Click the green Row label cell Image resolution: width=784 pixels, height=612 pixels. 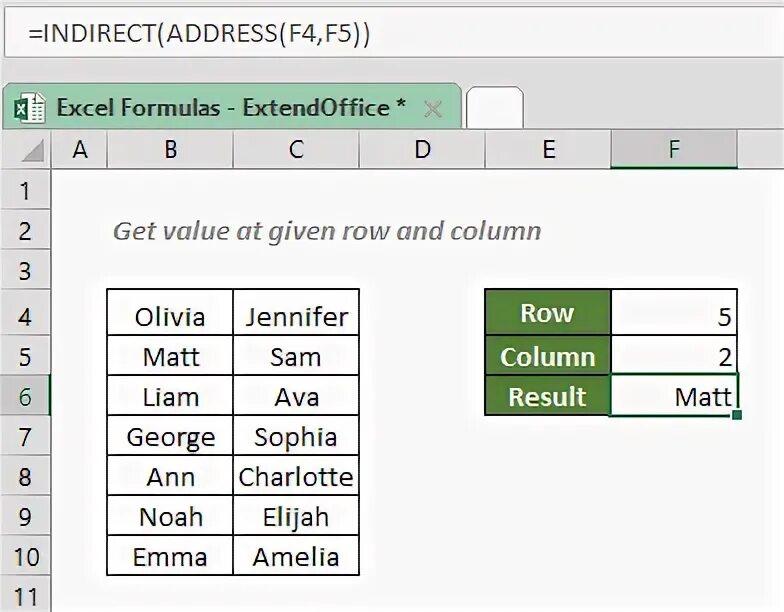547,314
